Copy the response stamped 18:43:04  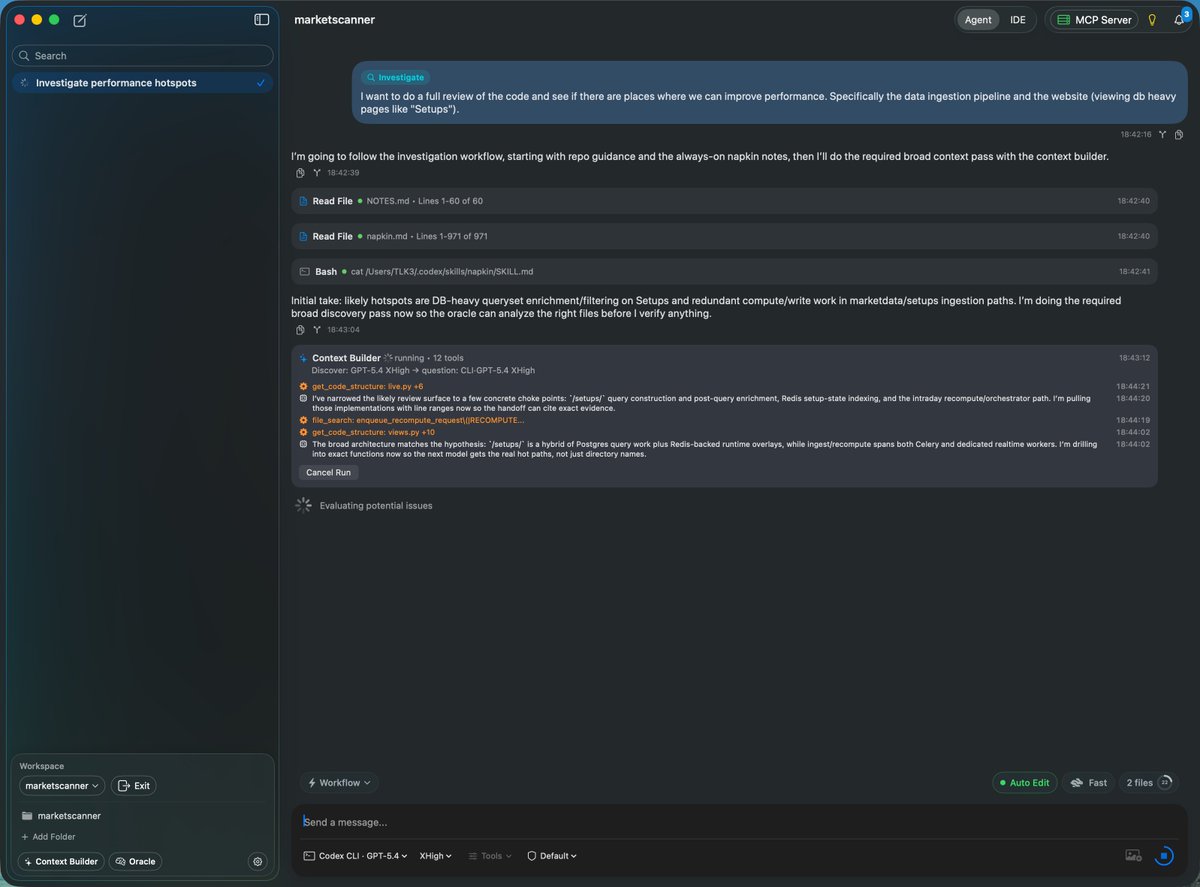pyautogui.click(x=300, y=329)
